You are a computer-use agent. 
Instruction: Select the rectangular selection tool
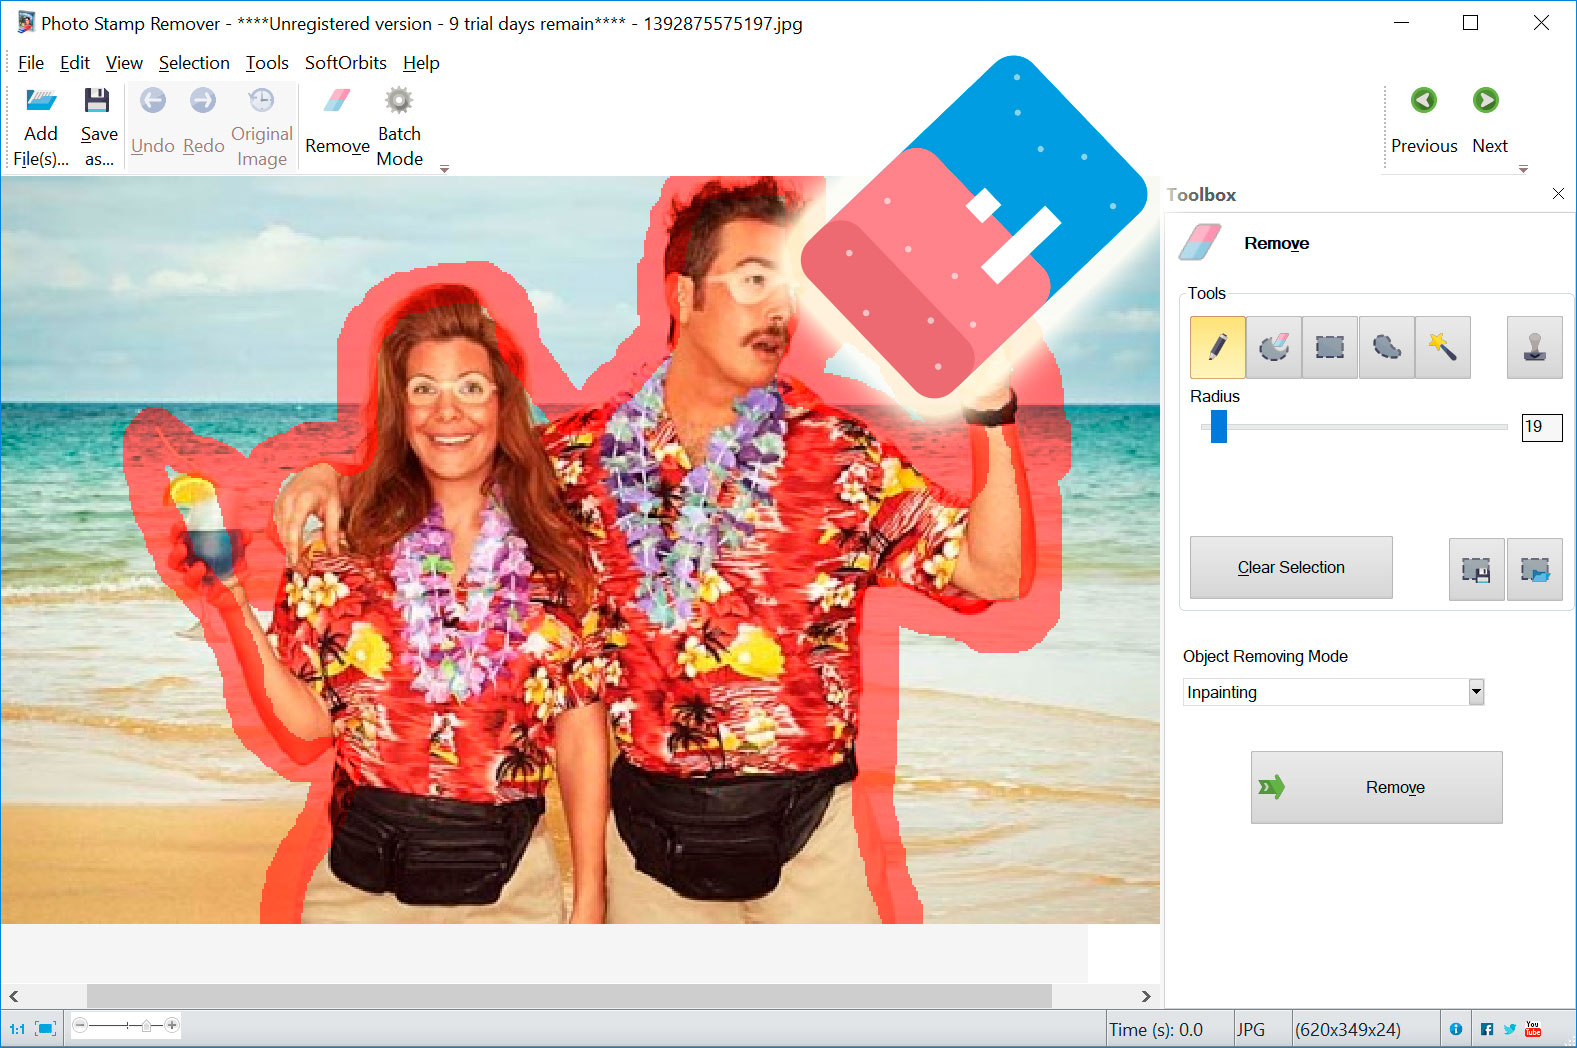tap(1330, 347)
